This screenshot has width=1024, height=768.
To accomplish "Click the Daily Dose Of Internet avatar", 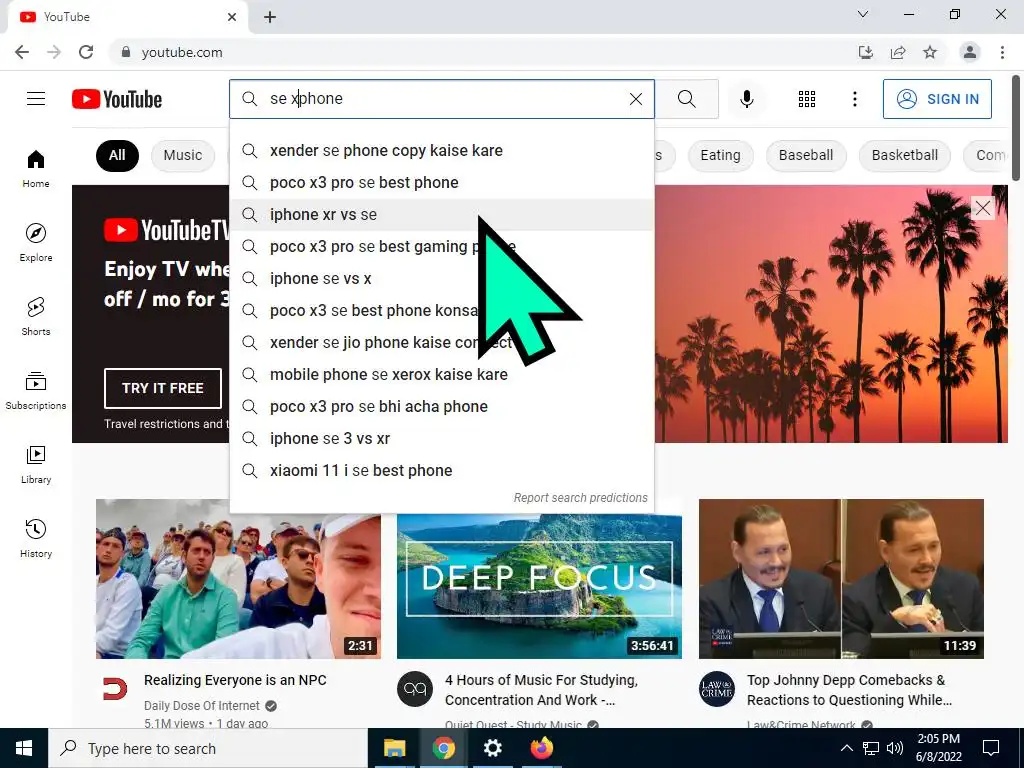I will click(x=115, y=688).
